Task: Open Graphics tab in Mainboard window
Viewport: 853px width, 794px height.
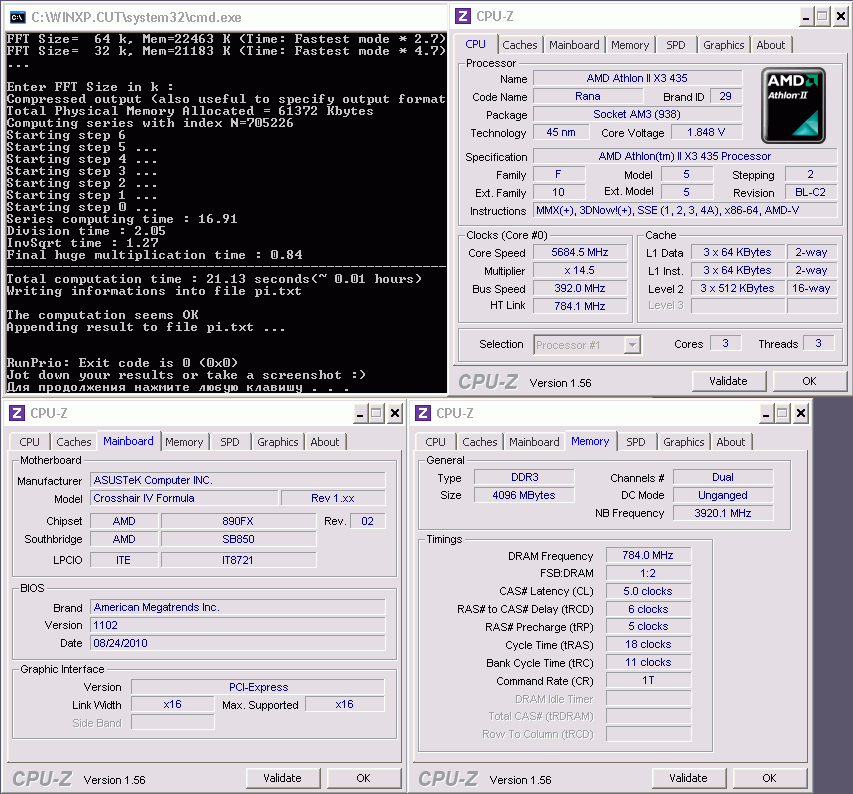Action: coord(277,442)
